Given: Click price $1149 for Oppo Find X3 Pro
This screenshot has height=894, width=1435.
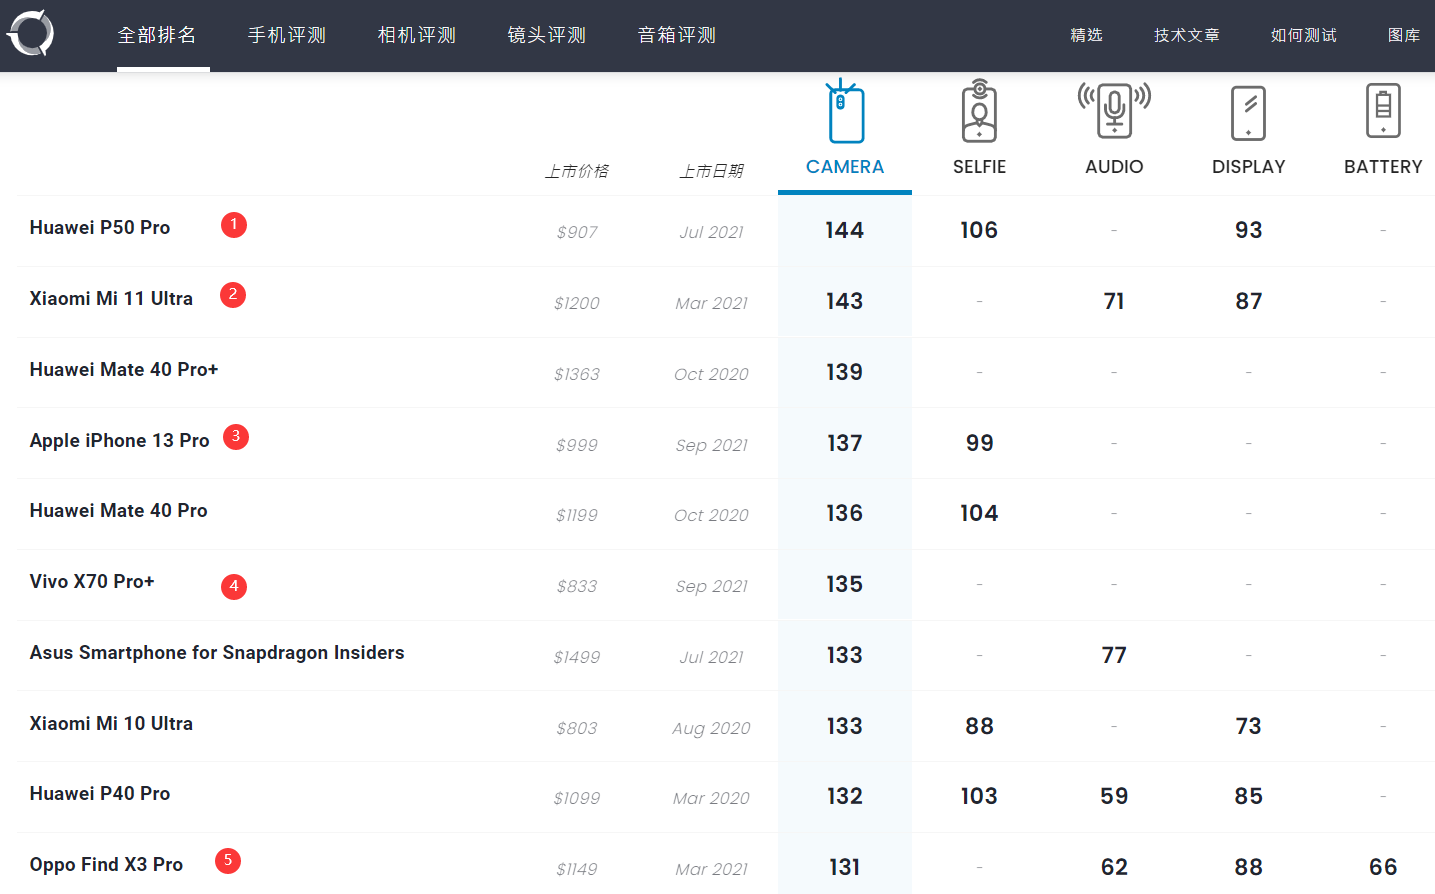Looking at the screenshot, I should (577, 870).
